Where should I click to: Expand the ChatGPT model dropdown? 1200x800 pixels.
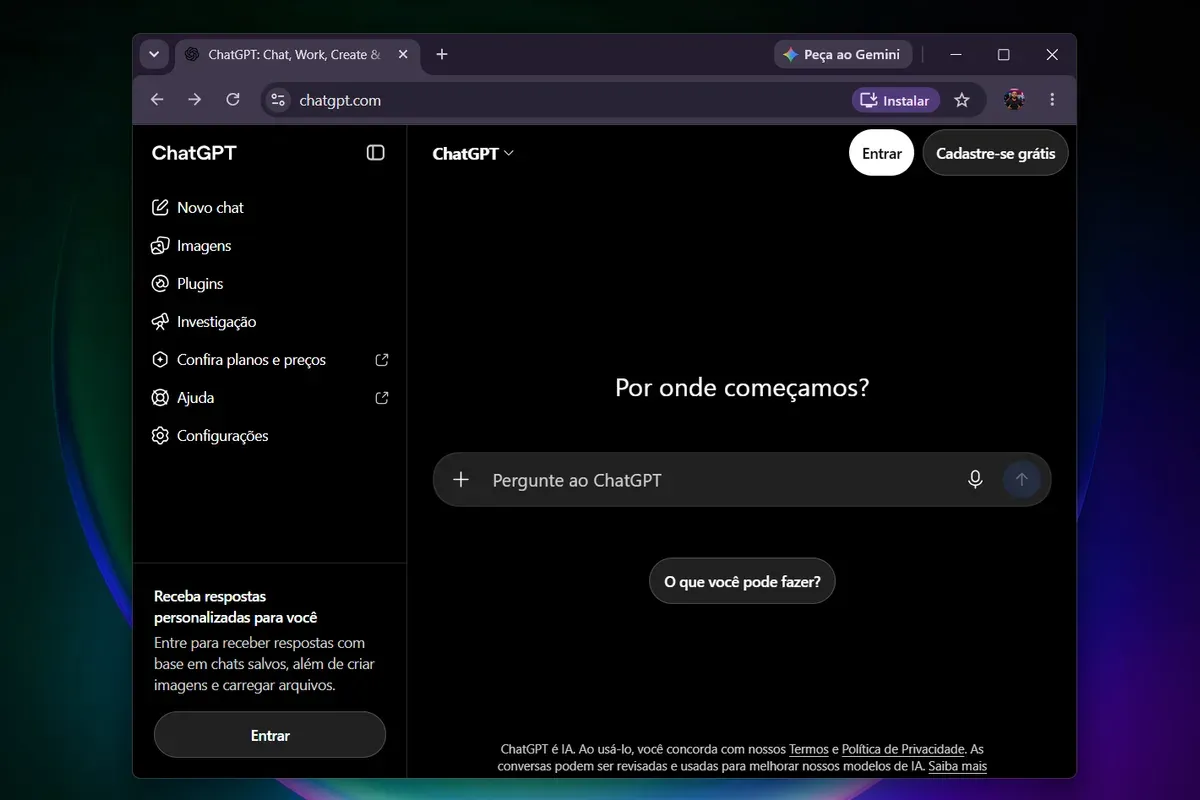pos(473,154)
